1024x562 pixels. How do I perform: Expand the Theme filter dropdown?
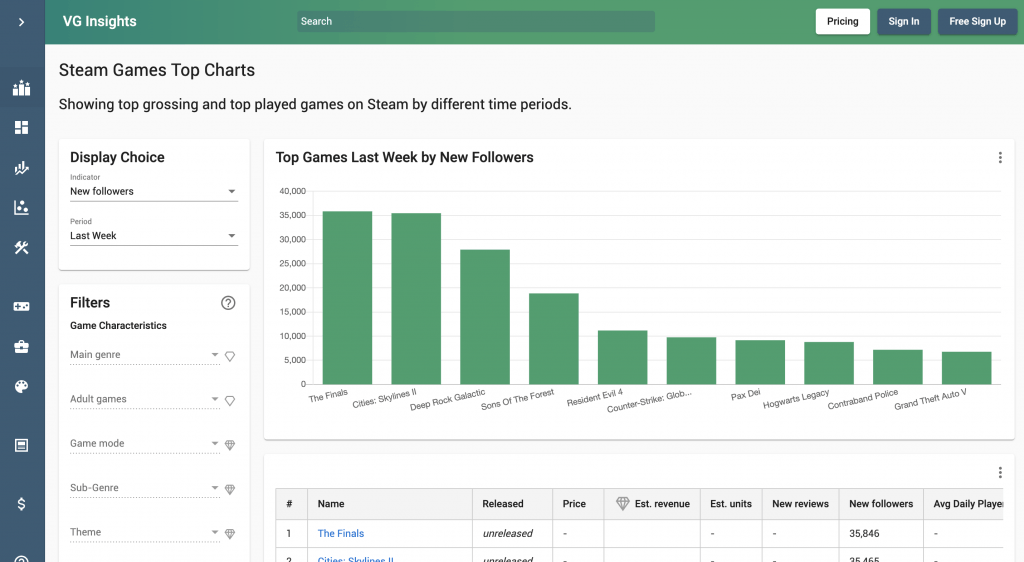click(x=144, y=533)
